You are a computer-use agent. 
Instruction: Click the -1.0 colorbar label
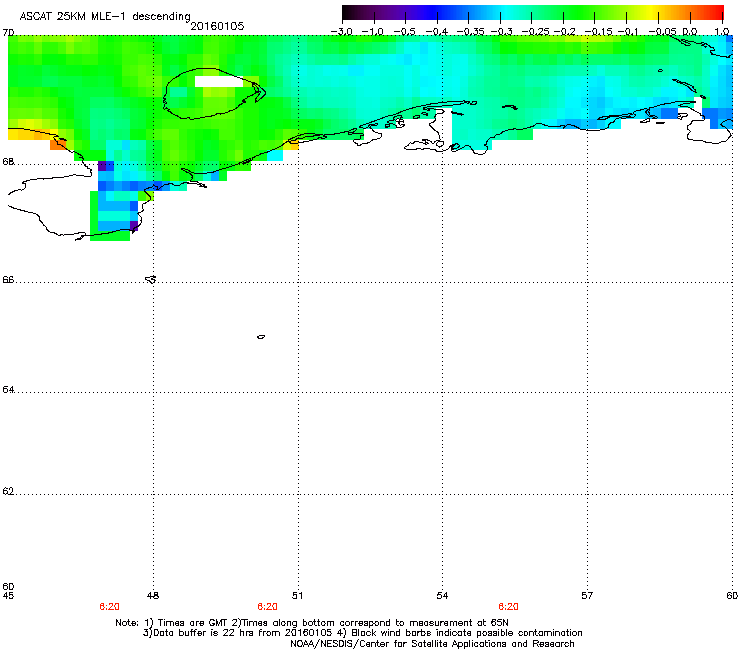click(373, 32)
